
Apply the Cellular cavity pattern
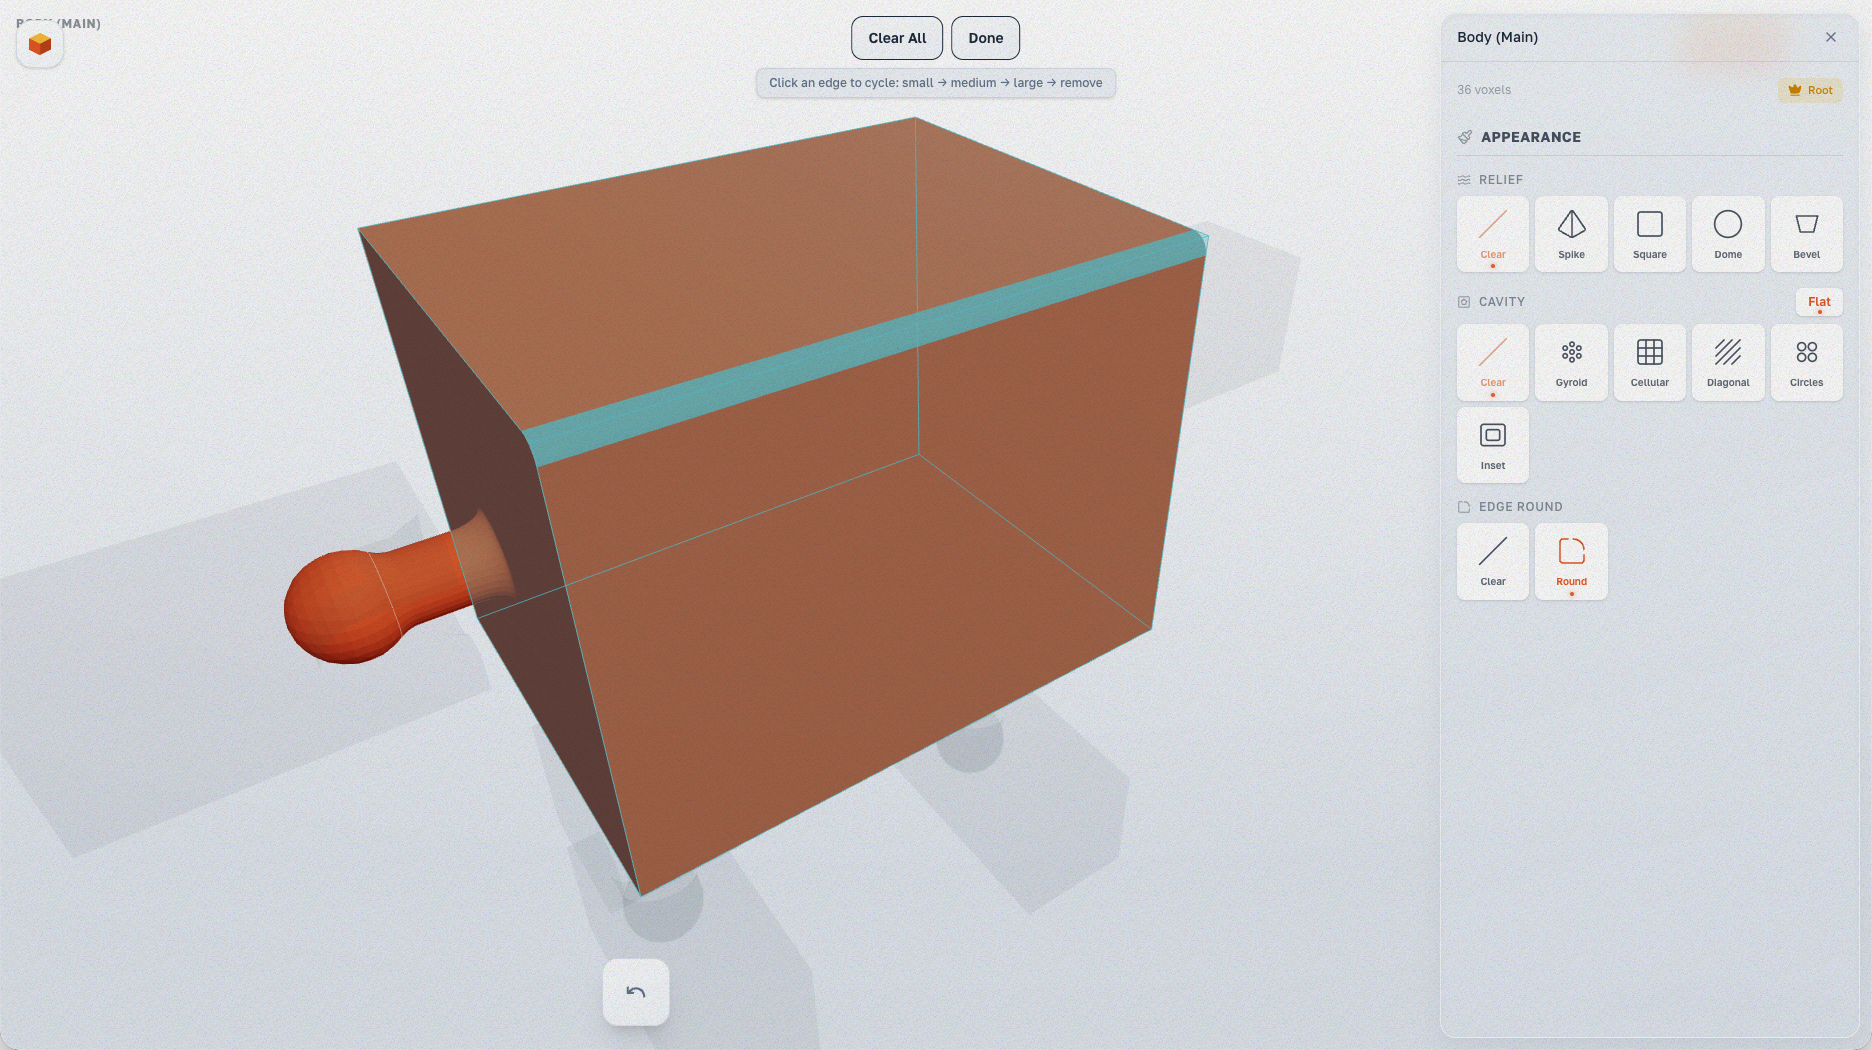click(1649, 362)
